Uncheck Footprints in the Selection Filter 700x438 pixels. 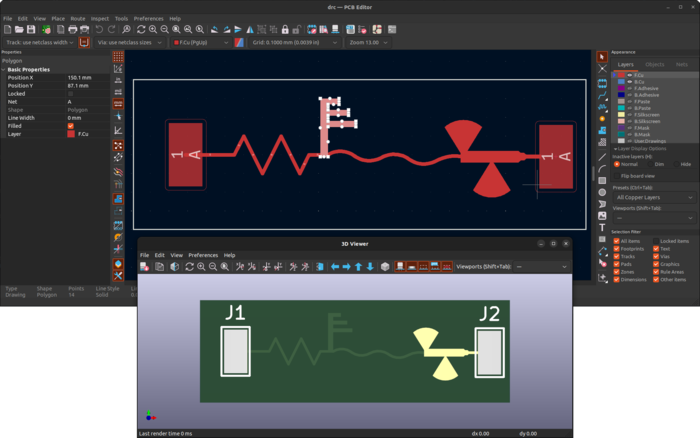[616, 249]
